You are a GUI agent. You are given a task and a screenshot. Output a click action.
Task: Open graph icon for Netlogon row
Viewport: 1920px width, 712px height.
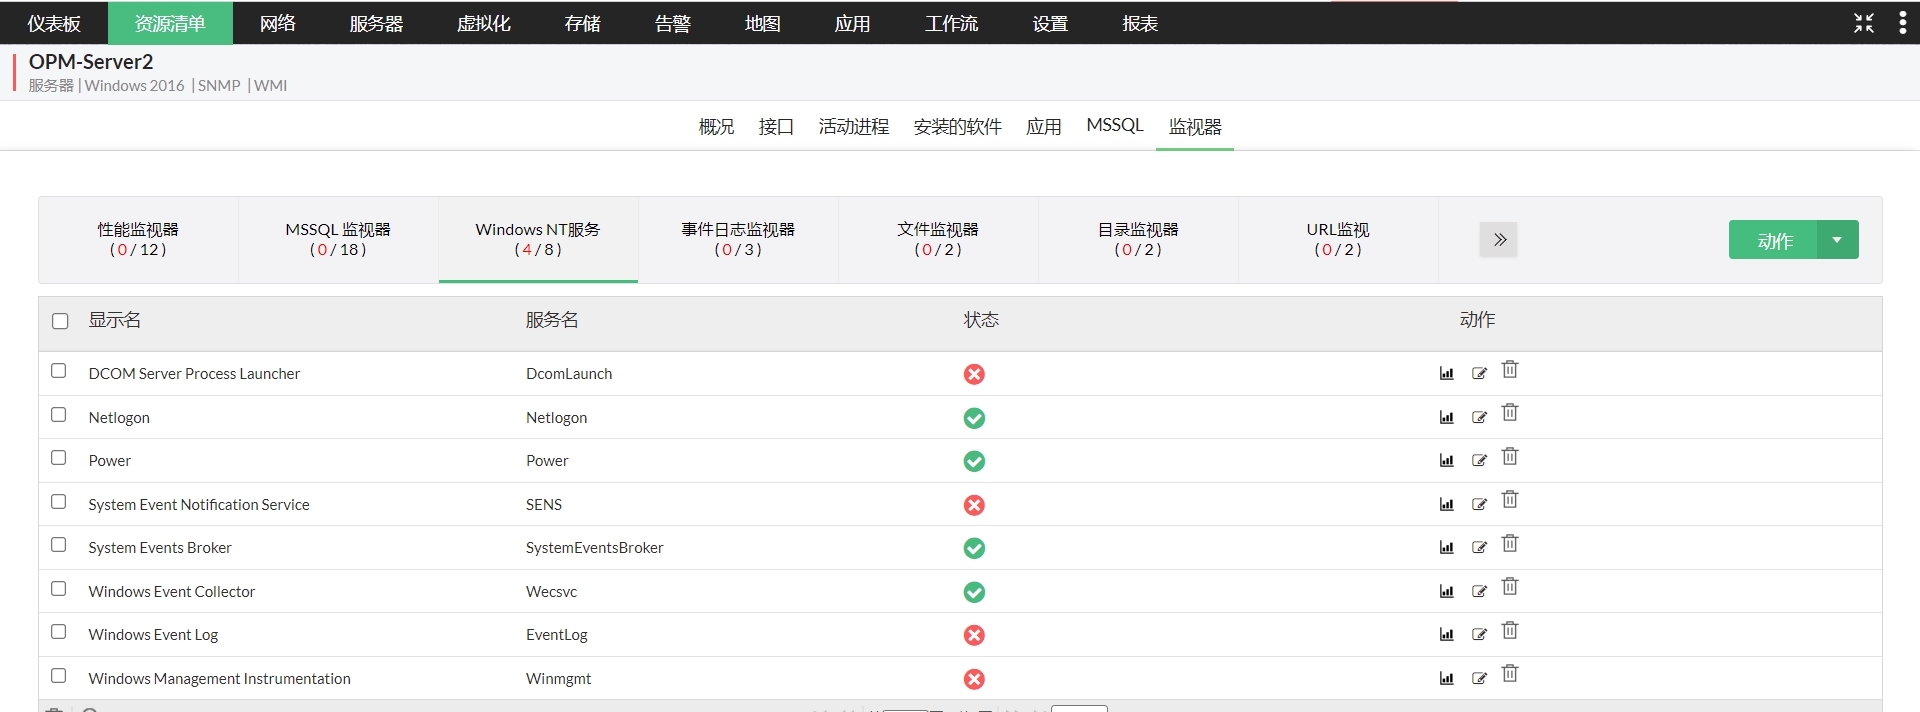click(1446, 418)
